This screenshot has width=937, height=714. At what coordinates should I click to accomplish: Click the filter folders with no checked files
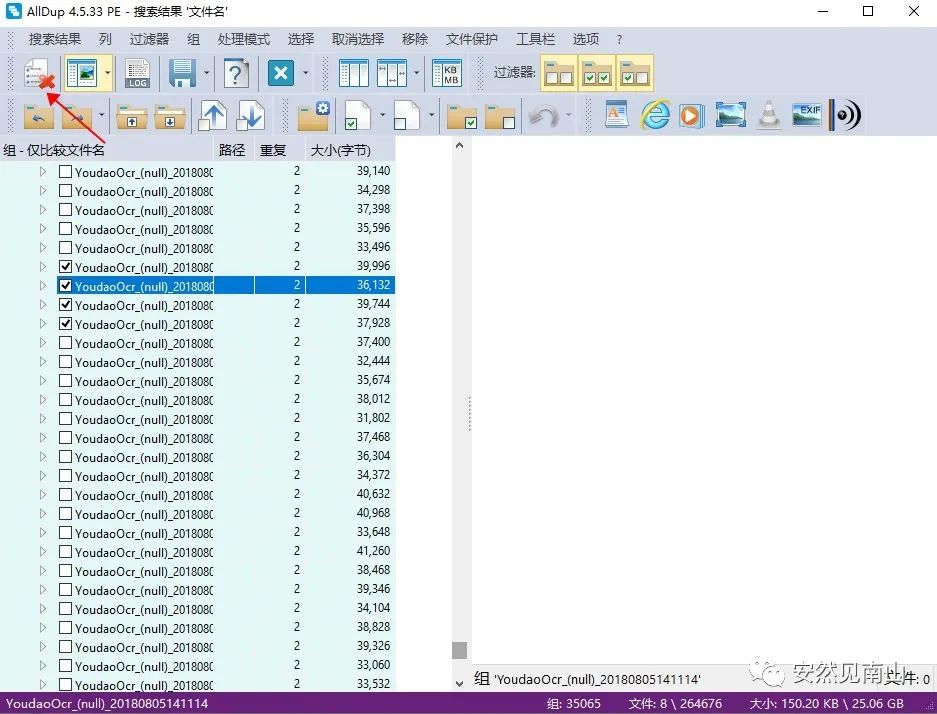559,73
